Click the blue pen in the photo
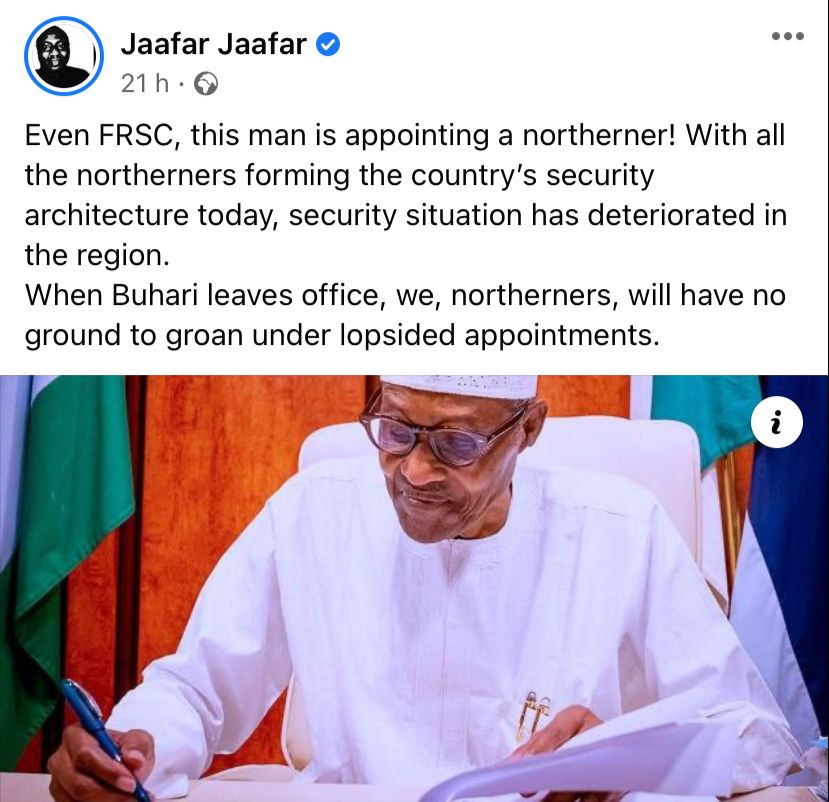This screenshot has width=829, height=802. click(x=105, y=739)
